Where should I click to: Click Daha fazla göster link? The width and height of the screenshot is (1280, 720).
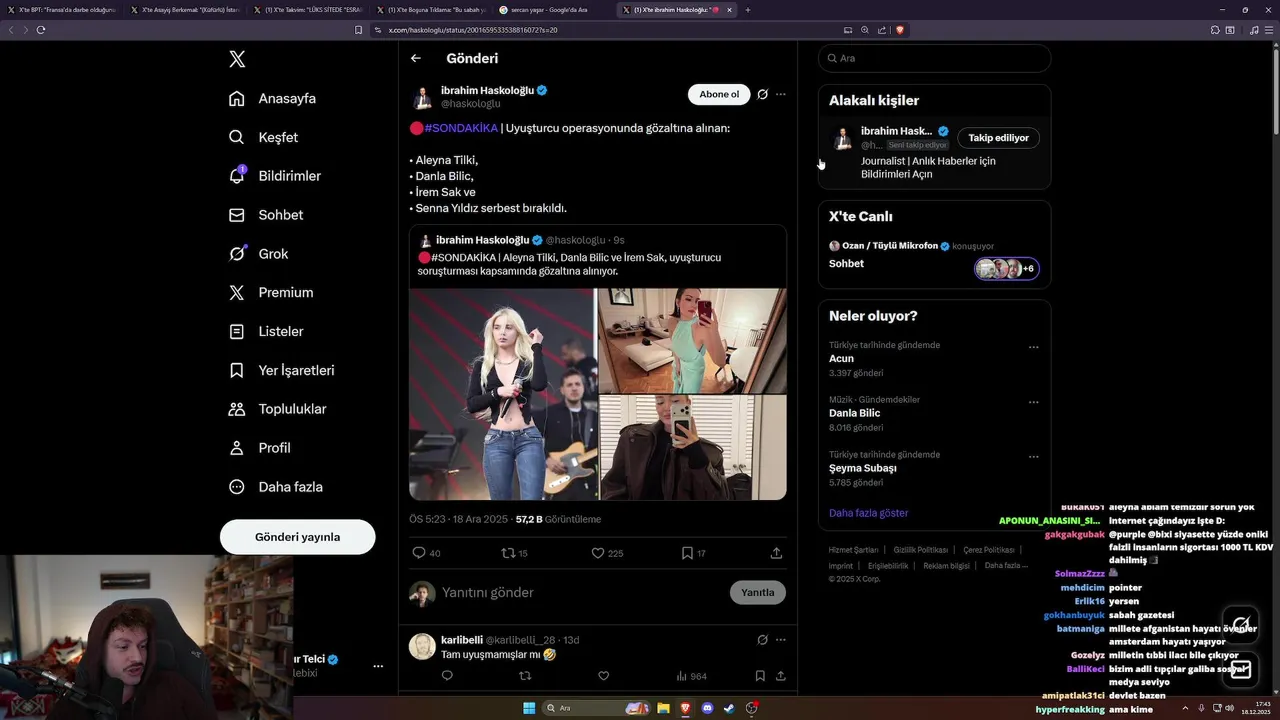click(868, 513)
